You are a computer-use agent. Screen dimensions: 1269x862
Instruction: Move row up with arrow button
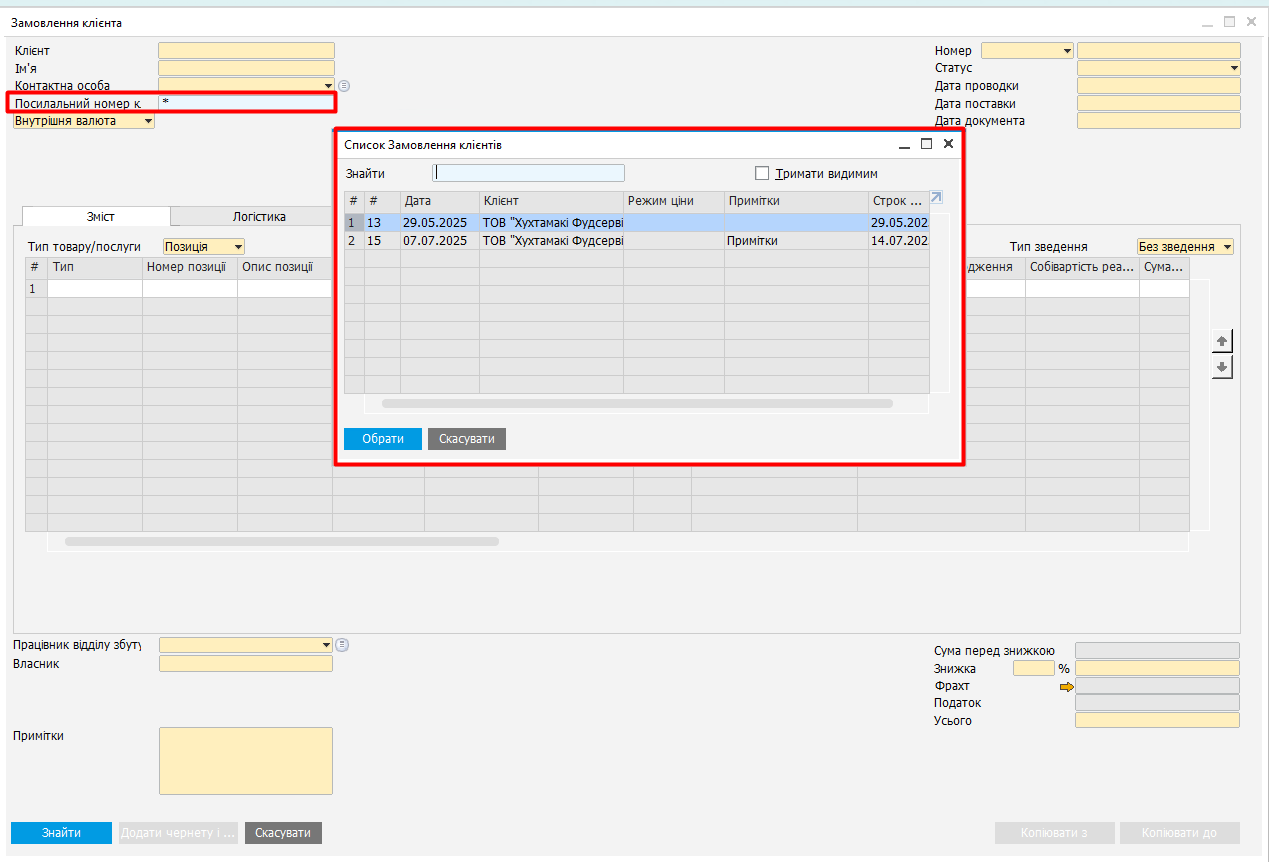[1221, 341]
